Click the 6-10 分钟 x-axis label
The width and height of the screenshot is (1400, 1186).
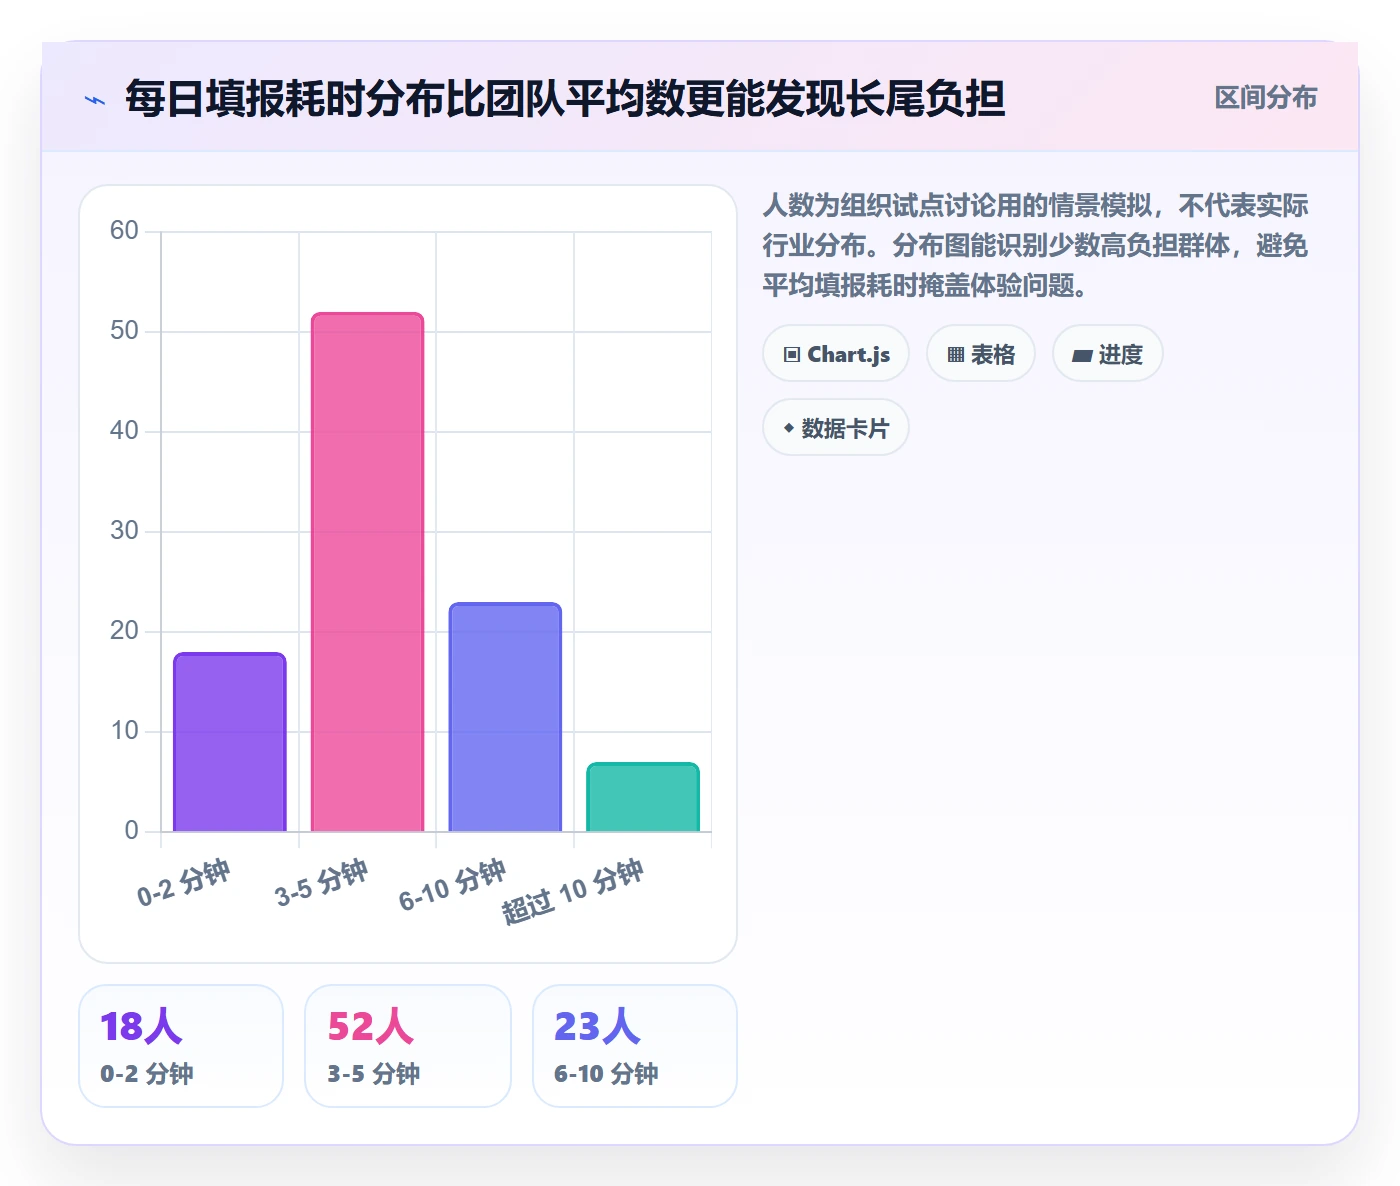click(x=453, y=885)
